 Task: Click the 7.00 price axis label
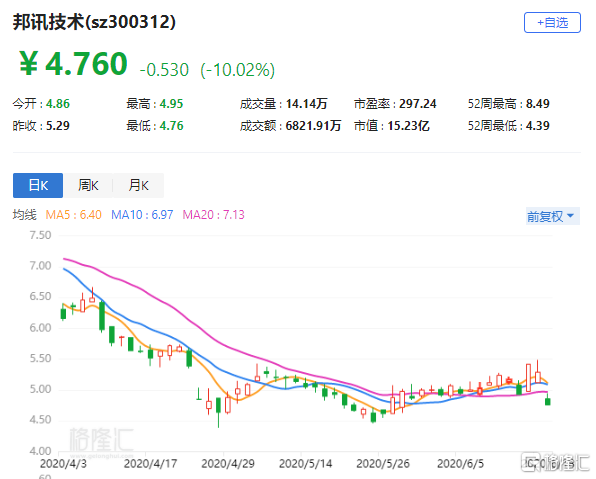tap(40, 266)
